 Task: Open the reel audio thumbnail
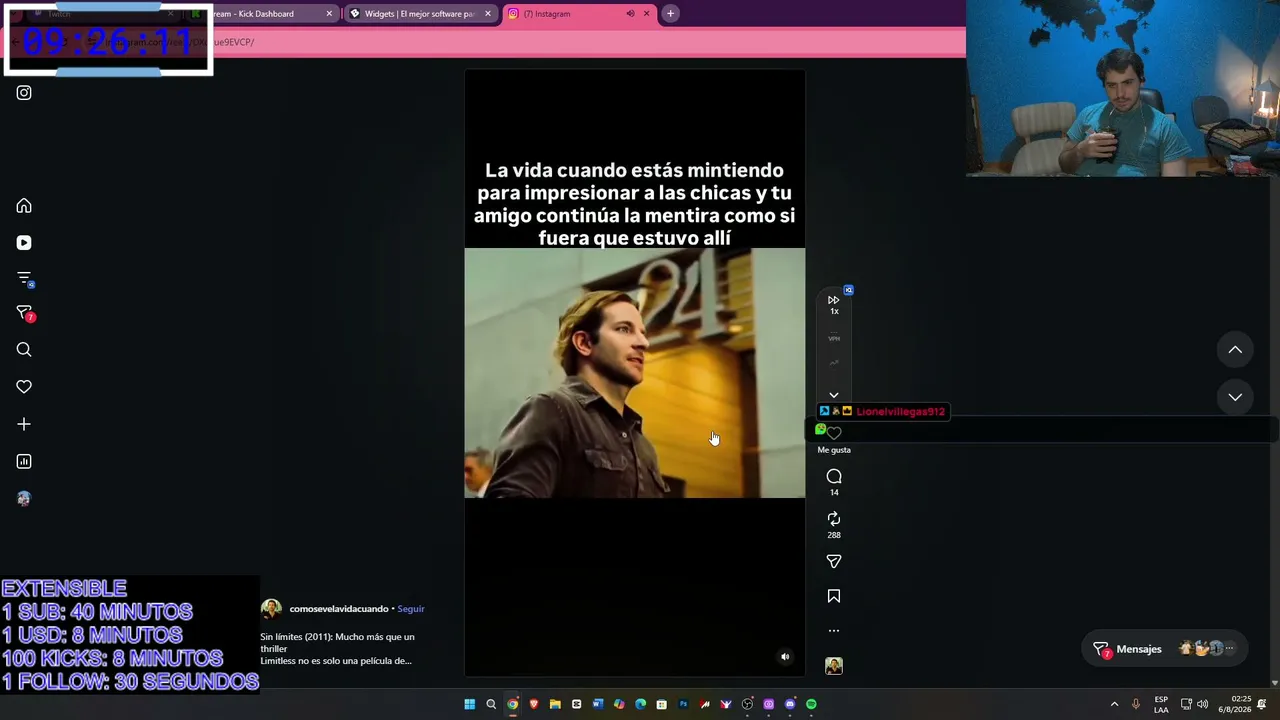834,666
